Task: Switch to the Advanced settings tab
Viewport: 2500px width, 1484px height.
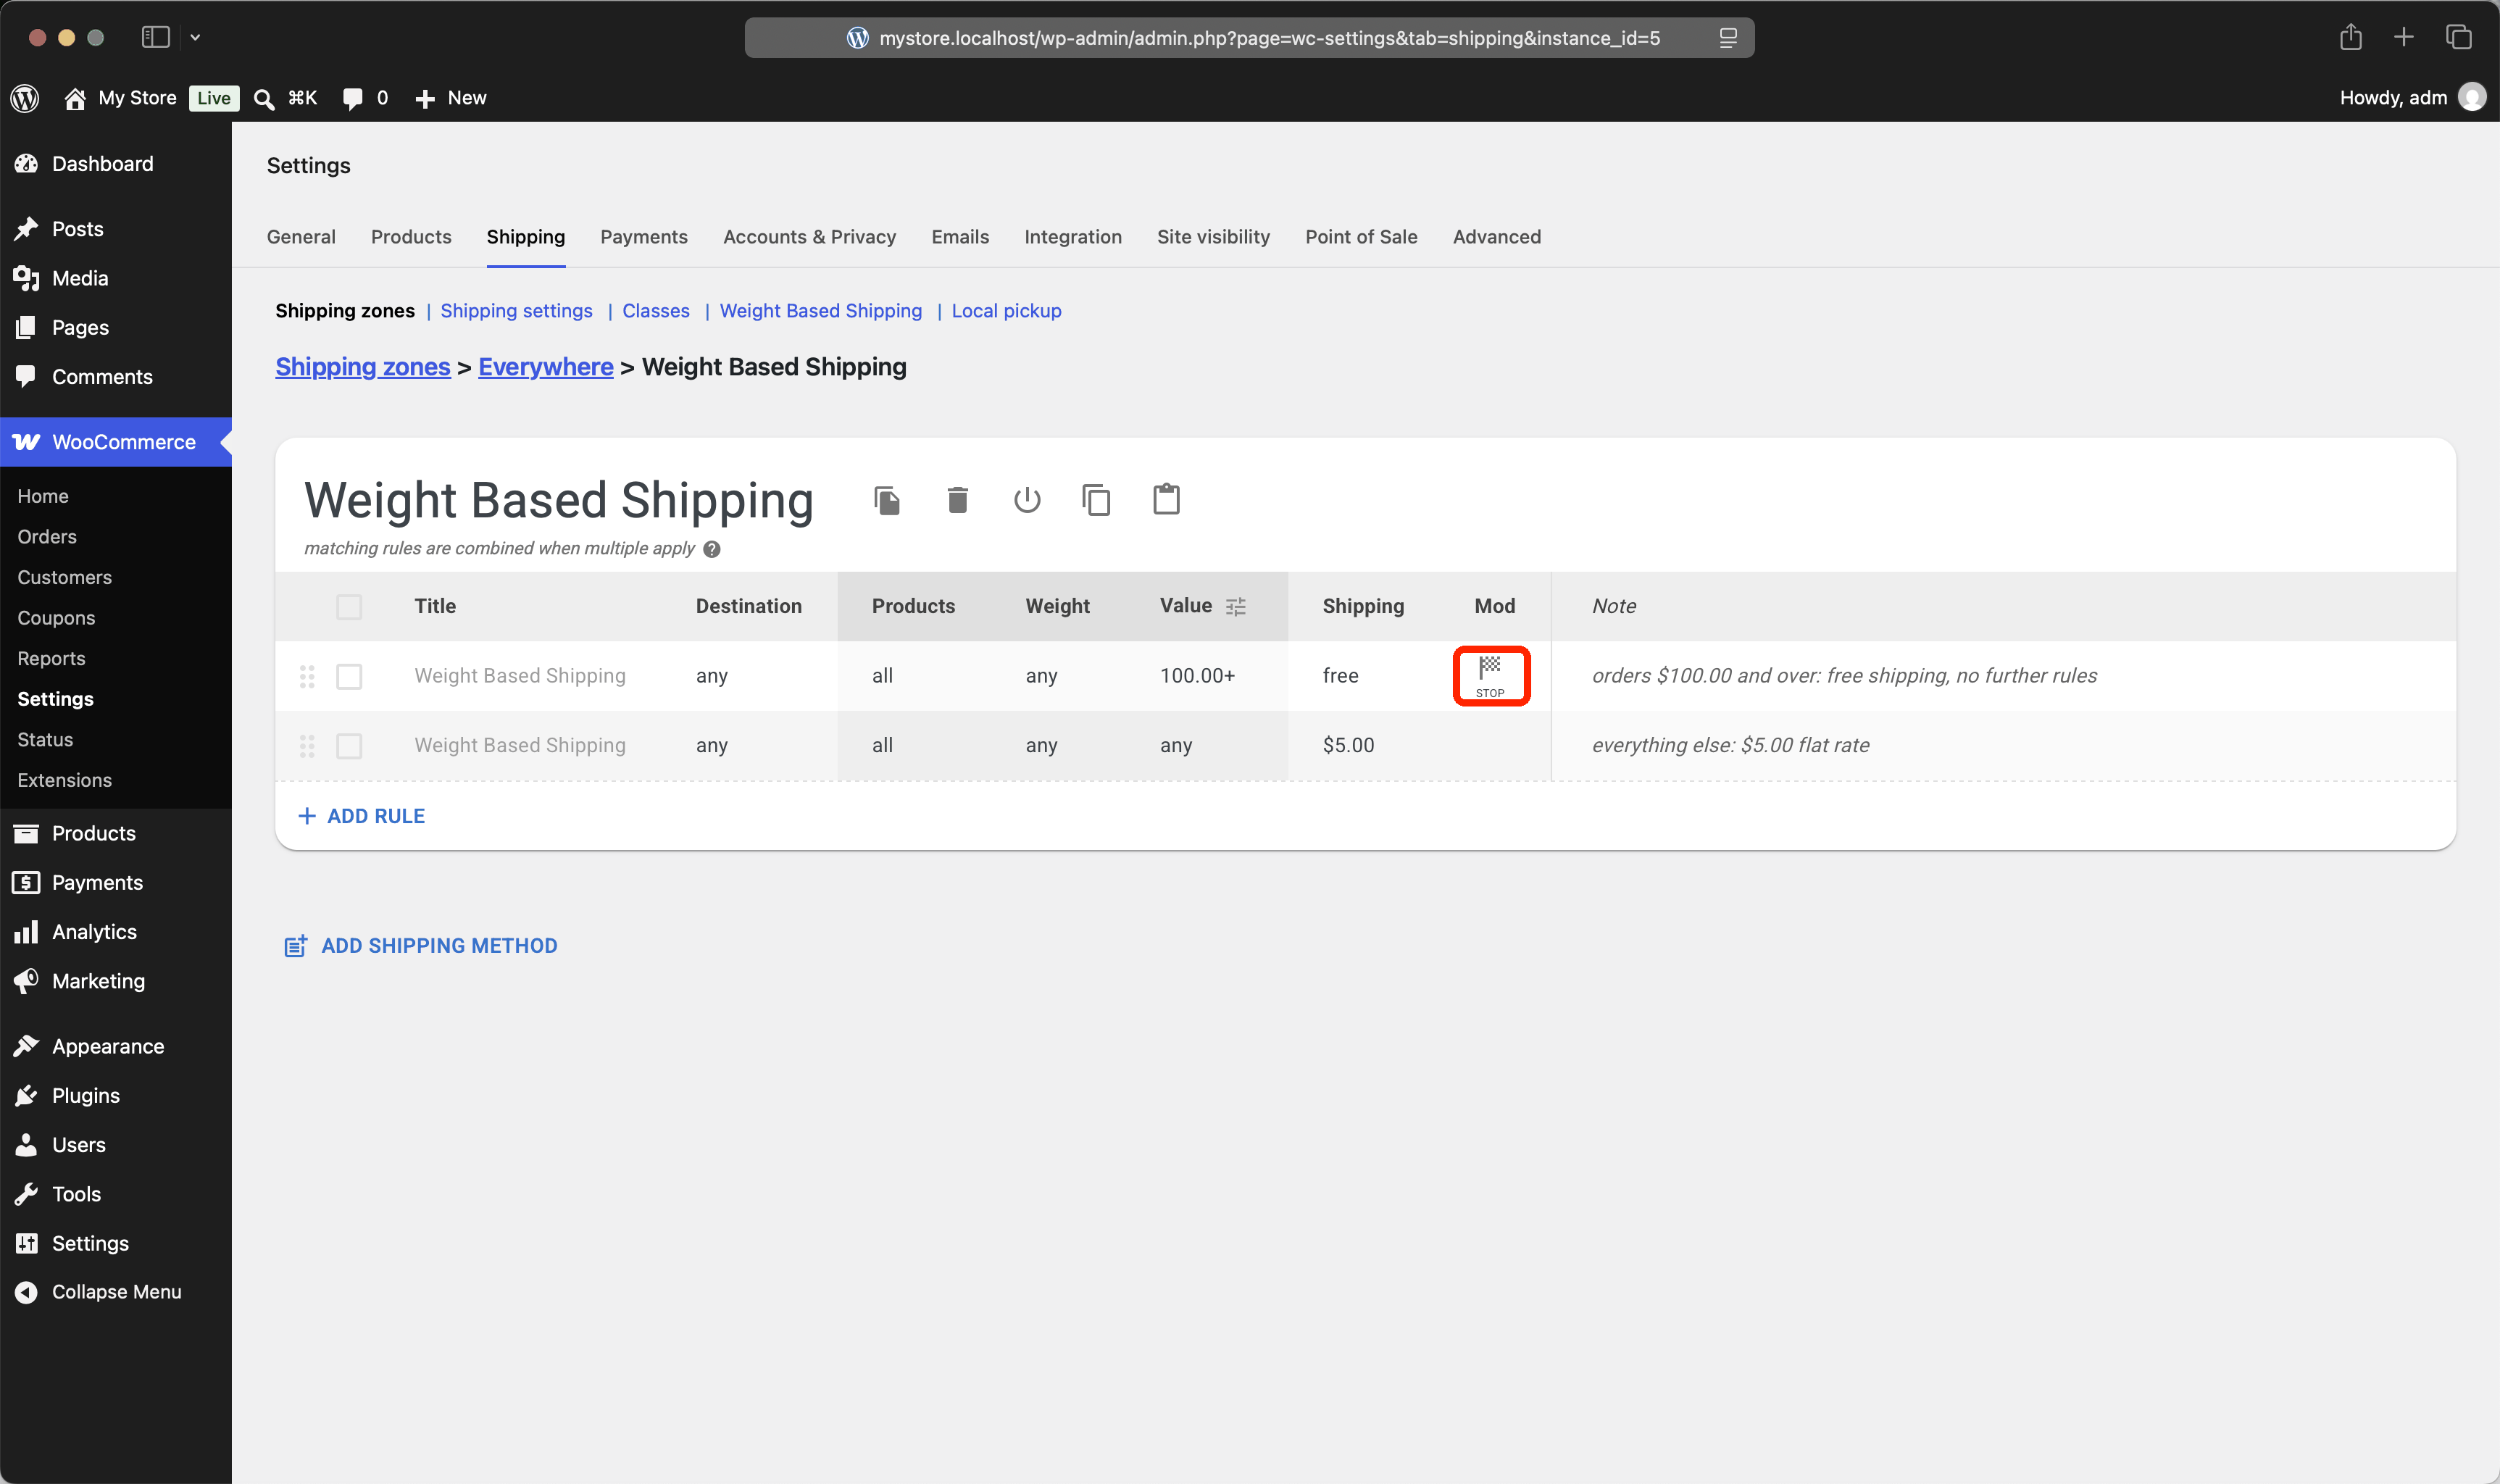Action: [1496, 237]
